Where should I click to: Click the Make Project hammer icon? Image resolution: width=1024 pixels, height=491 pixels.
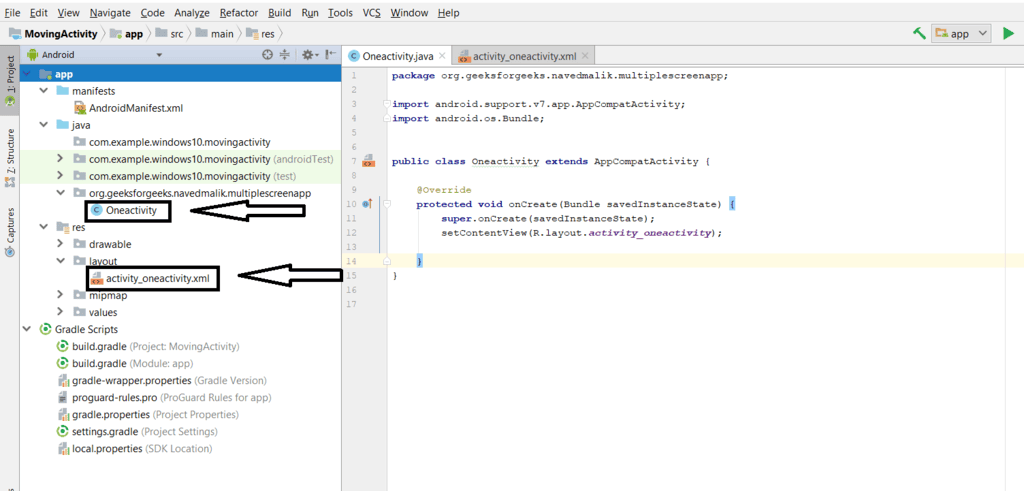pyautogui.click(x=919, y=33)
